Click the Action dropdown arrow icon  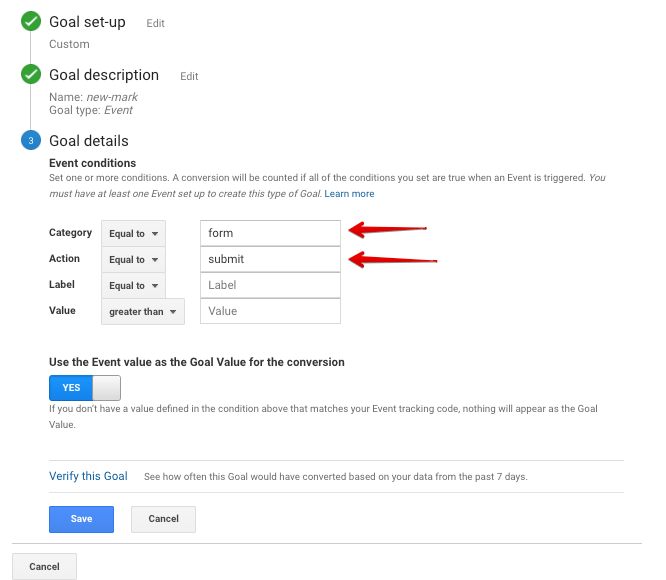(x=155, y=259)
